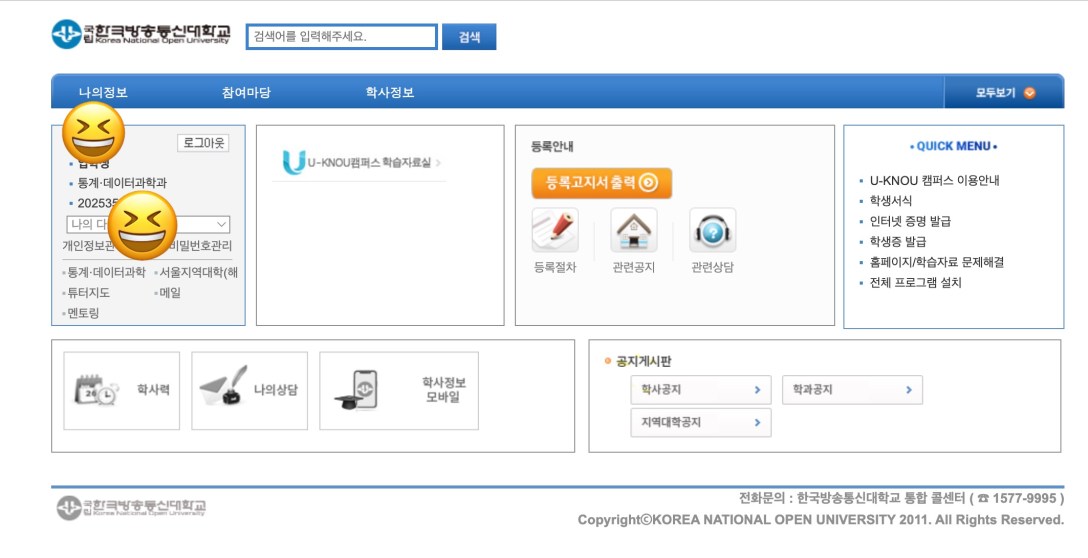Screen dimensions: 1088x558
Task: Open the 등록절차 pencil icon
Action: click(x=555, y=231)
